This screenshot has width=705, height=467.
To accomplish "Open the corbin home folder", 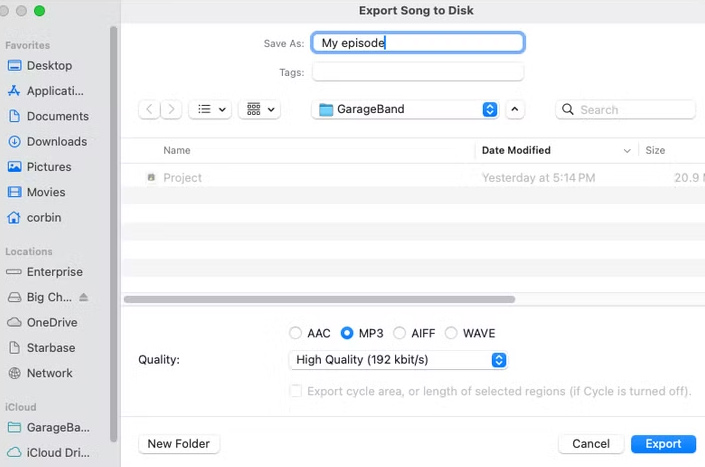I will click(34, 218).
